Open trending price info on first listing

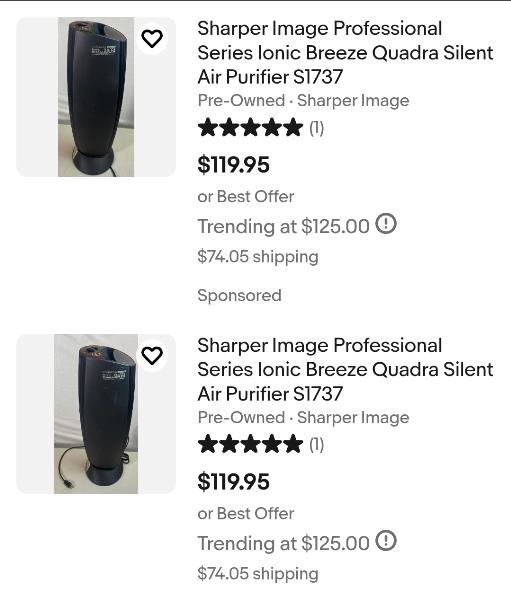click(386, 224)
